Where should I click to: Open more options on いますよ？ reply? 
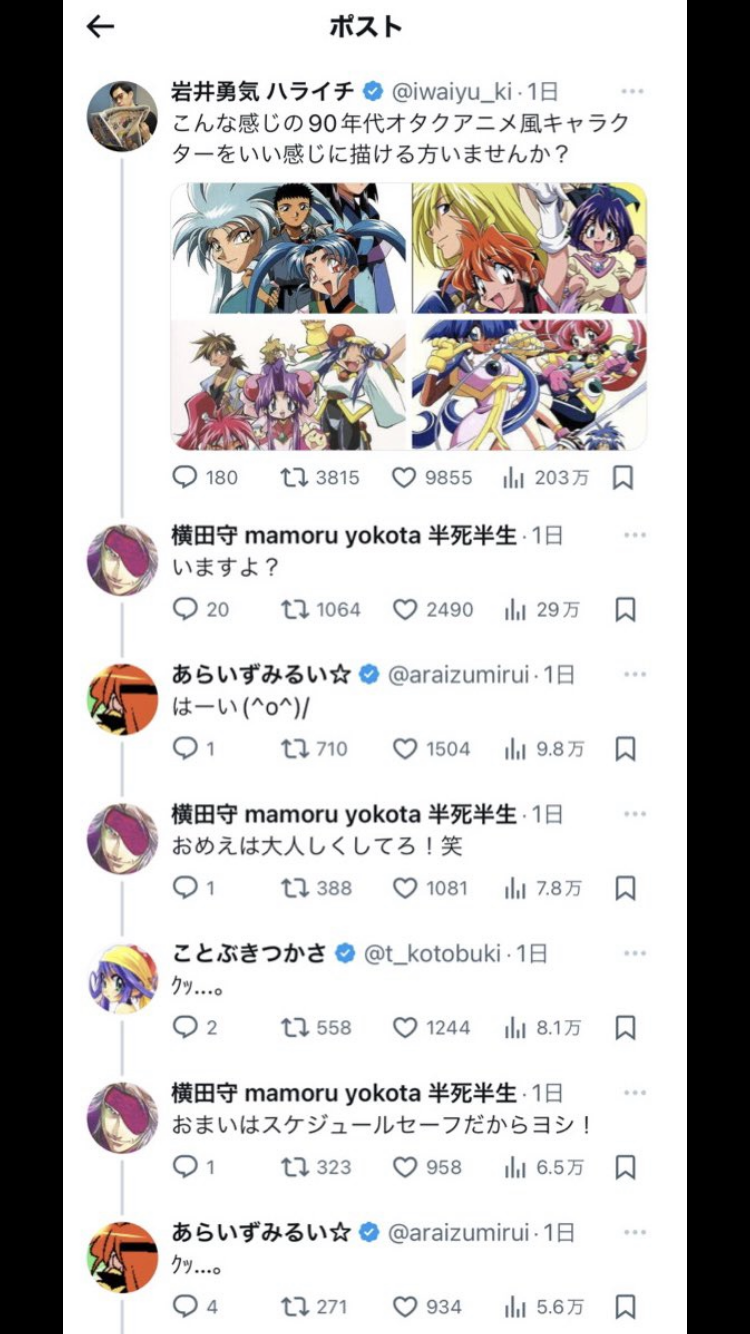(634, 535)
